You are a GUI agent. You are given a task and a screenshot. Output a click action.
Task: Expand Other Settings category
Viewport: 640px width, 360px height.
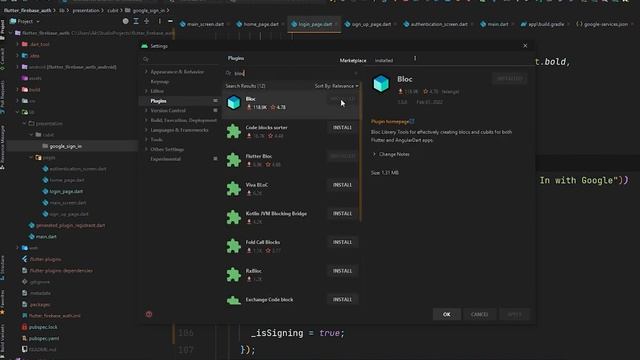[x=147, y=149]
